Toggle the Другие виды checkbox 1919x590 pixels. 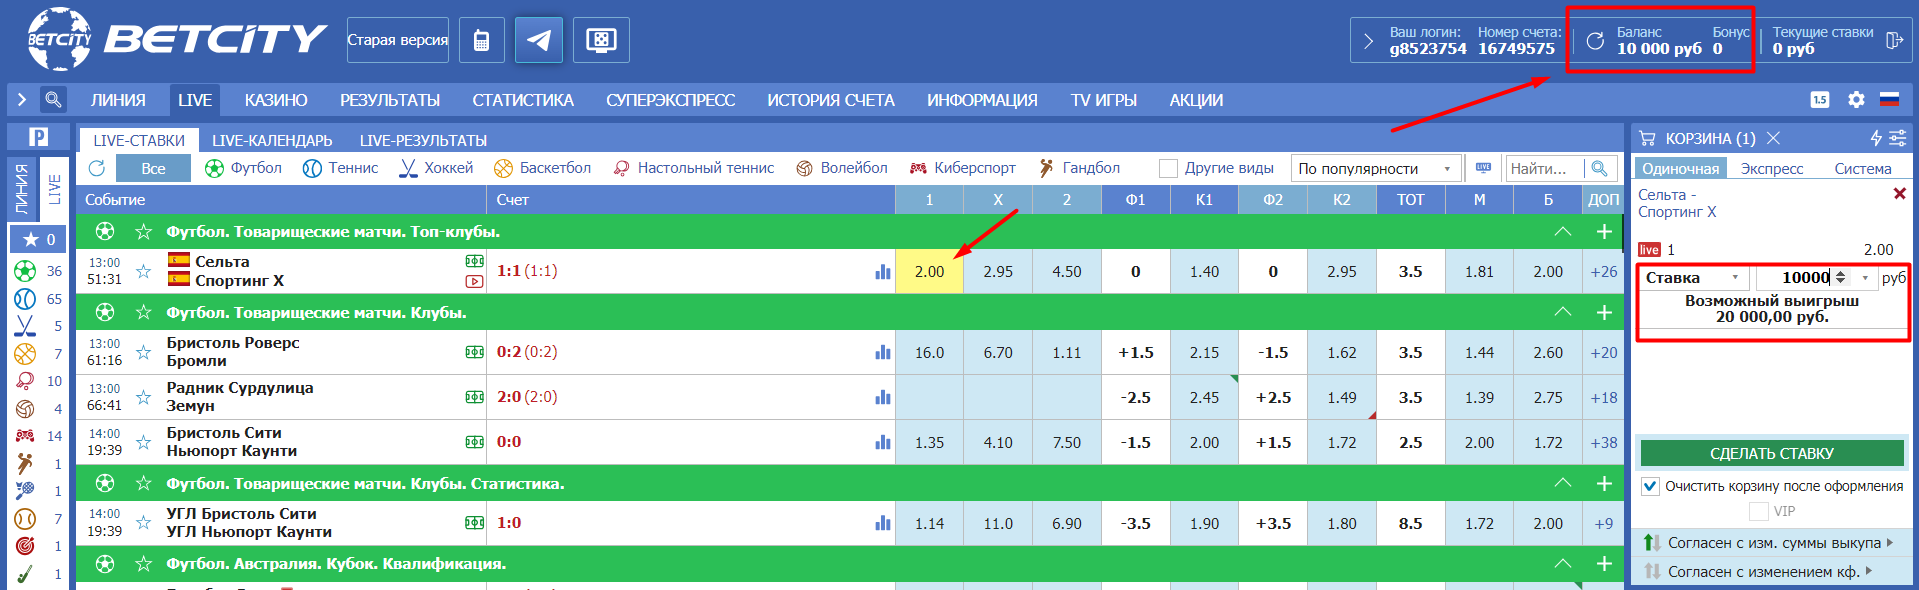click(1167, 169)
